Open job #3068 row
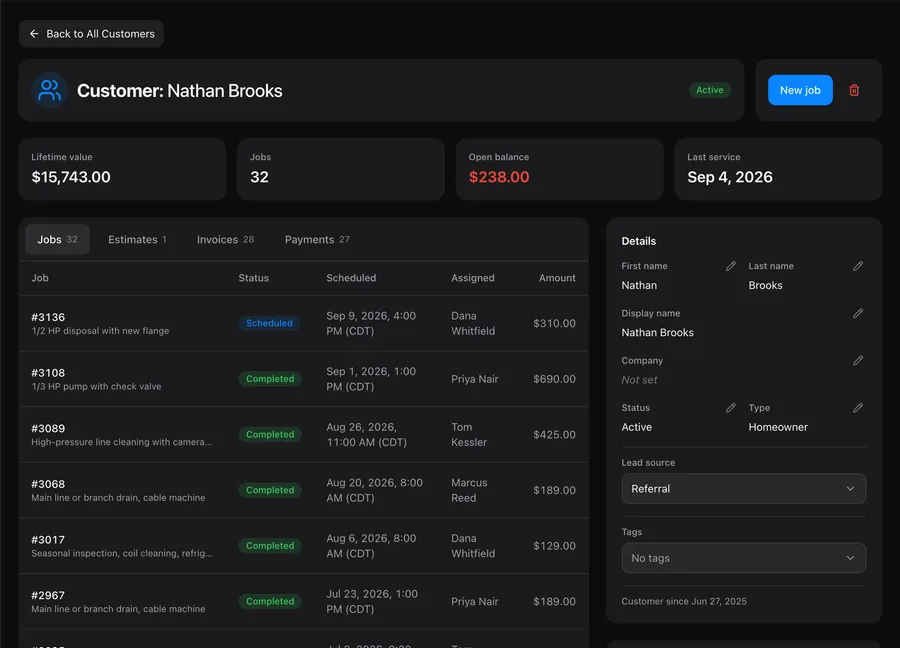This screenshot has width=900, height=648. coord(304,490)
